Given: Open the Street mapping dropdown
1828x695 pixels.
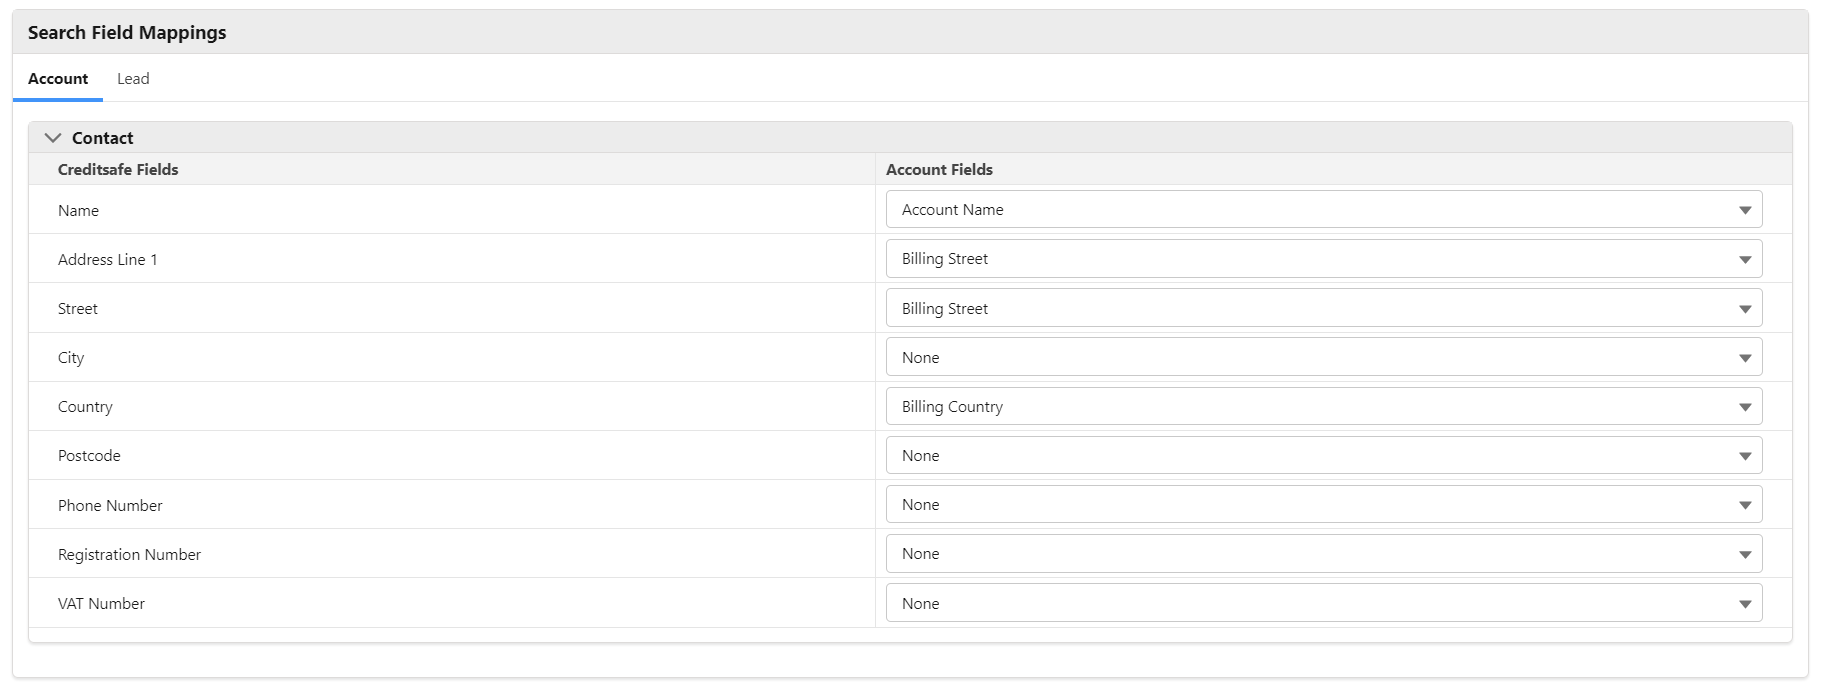Looking at the screenshot, I should click(x=1323, y=309).
